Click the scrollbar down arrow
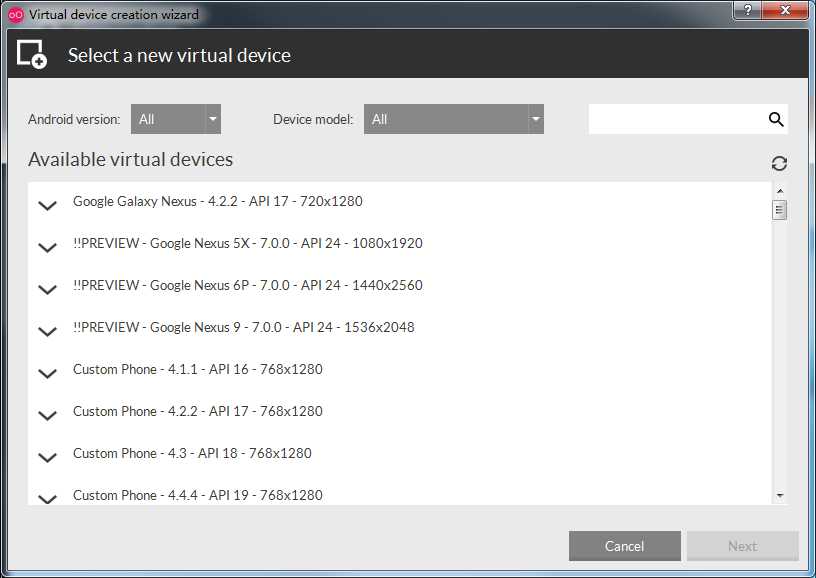Viewport: 816px width, 578px height. pyautogui.click(x=780, y=496)
